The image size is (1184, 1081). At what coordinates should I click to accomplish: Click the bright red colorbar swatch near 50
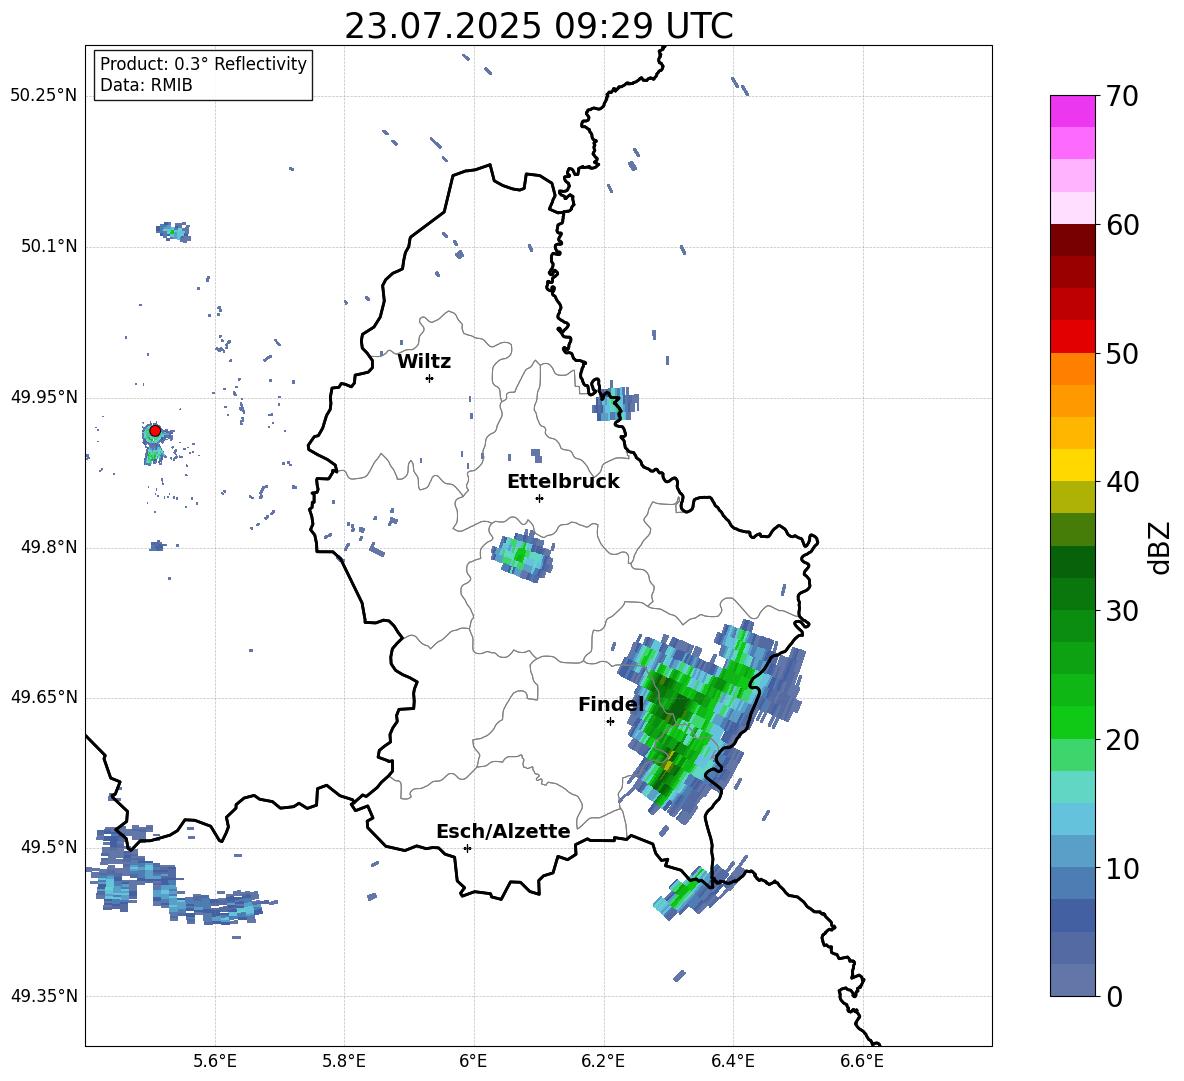point(1072,337)
